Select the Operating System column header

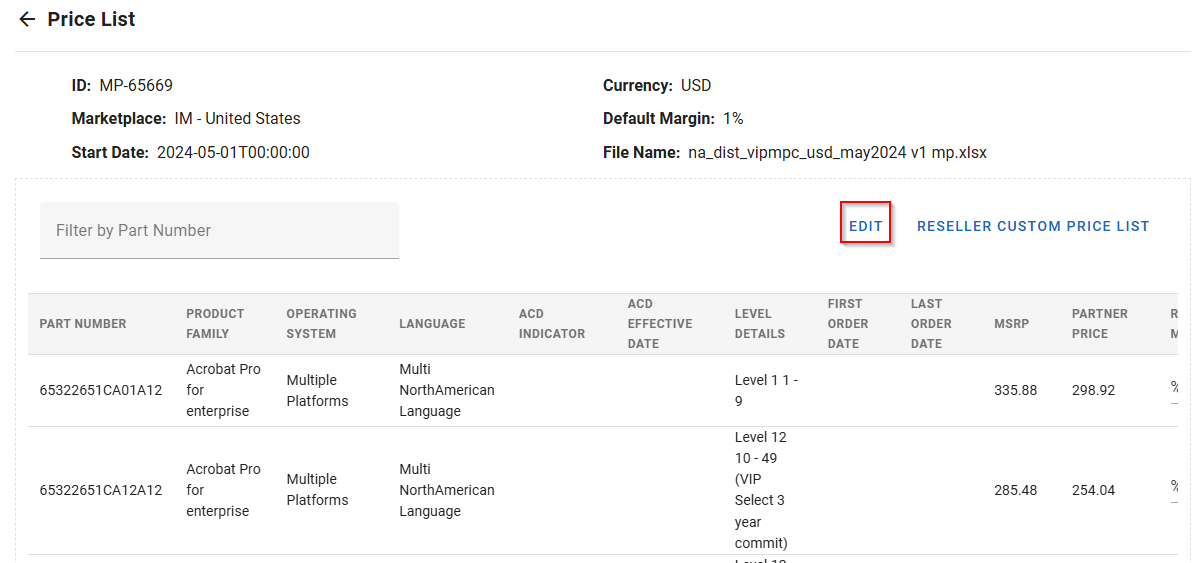(321, 324)
